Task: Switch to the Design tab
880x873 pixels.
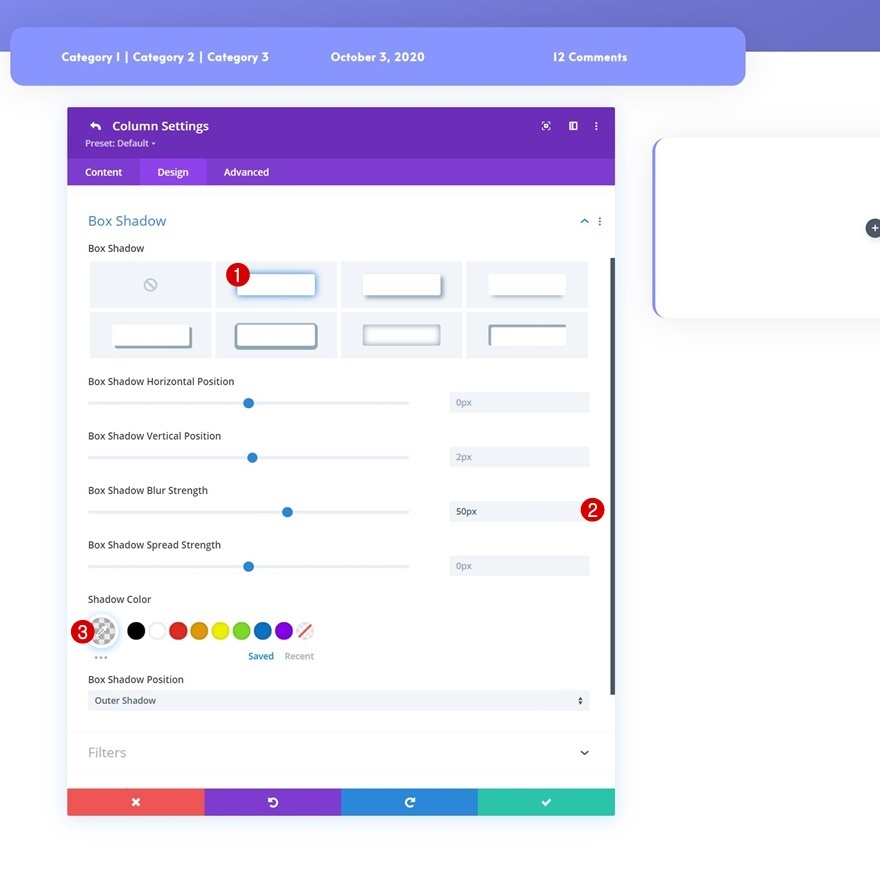Action: (x=173, y=172)
